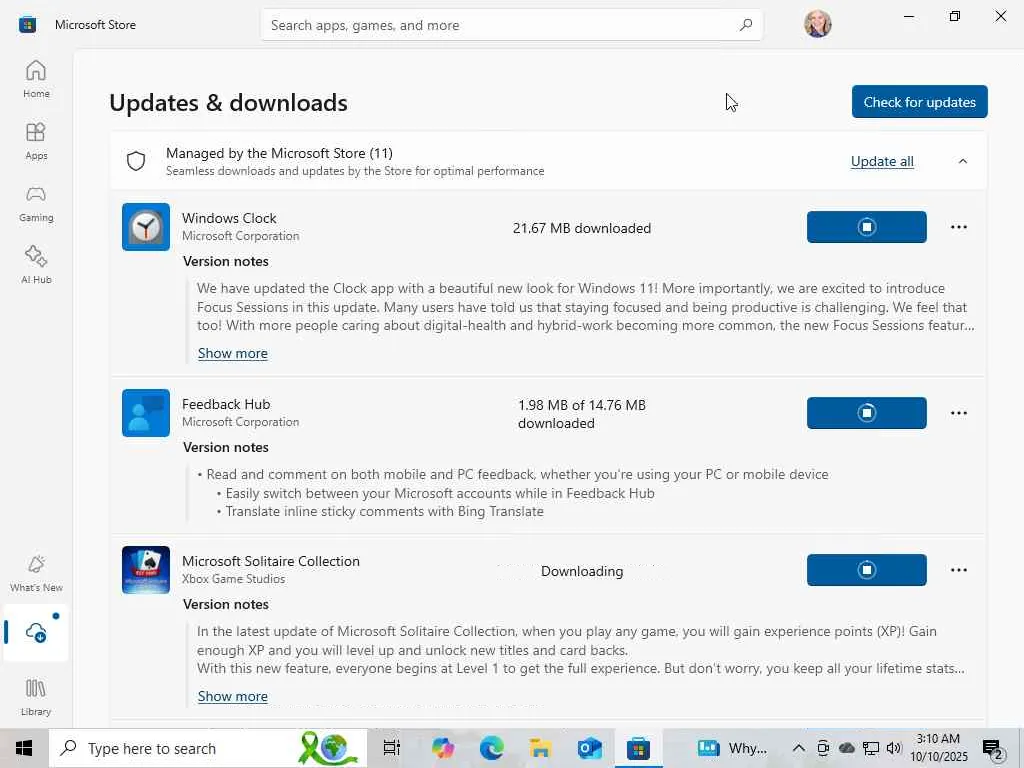Open more options for Solitaire Collection

(x=959, y=569)
